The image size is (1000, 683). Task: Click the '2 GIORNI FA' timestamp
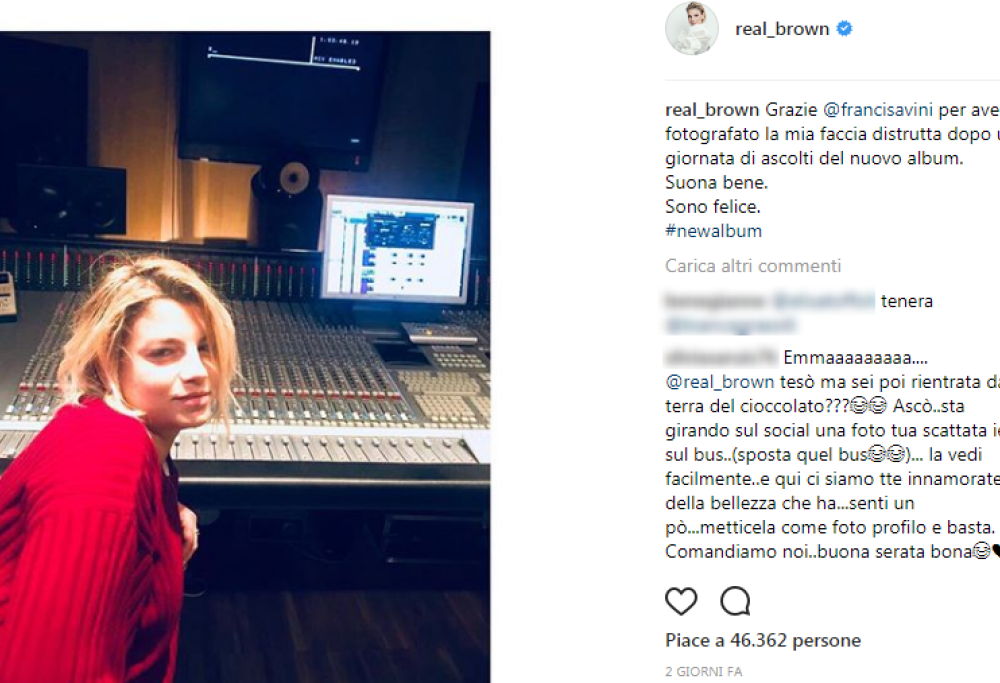(704, 672)
